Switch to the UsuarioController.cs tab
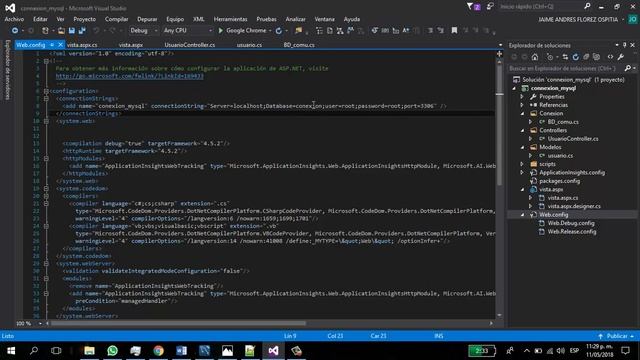640x360 pixels. tap(189, 45)
